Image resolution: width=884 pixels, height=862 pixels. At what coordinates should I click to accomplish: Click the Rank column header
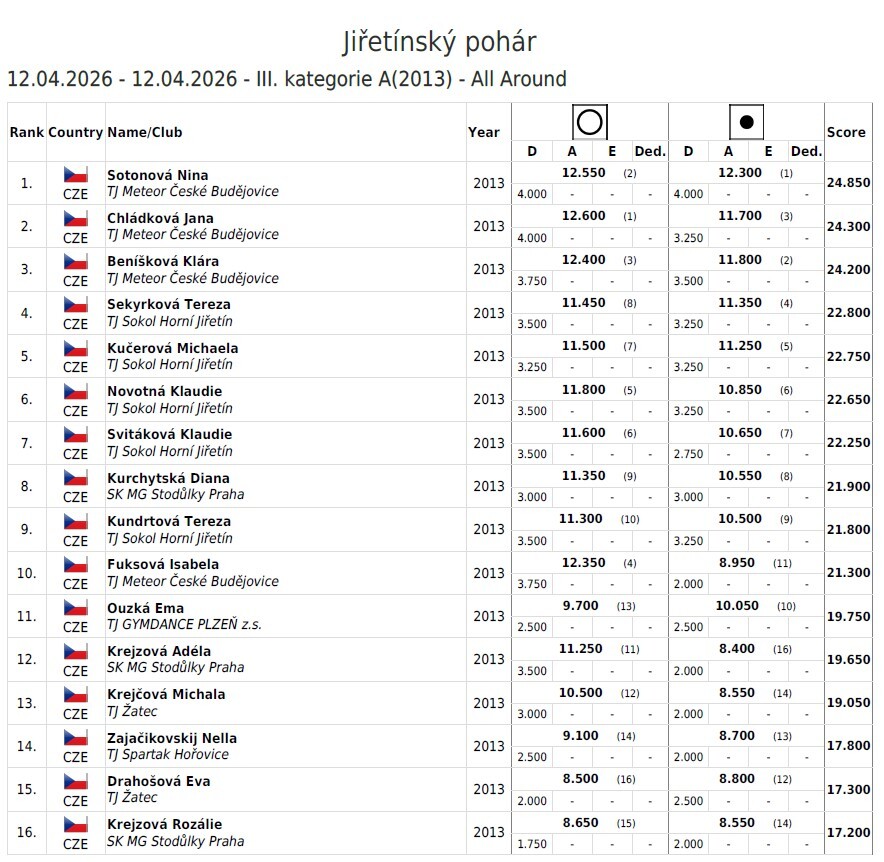[27, 132]
